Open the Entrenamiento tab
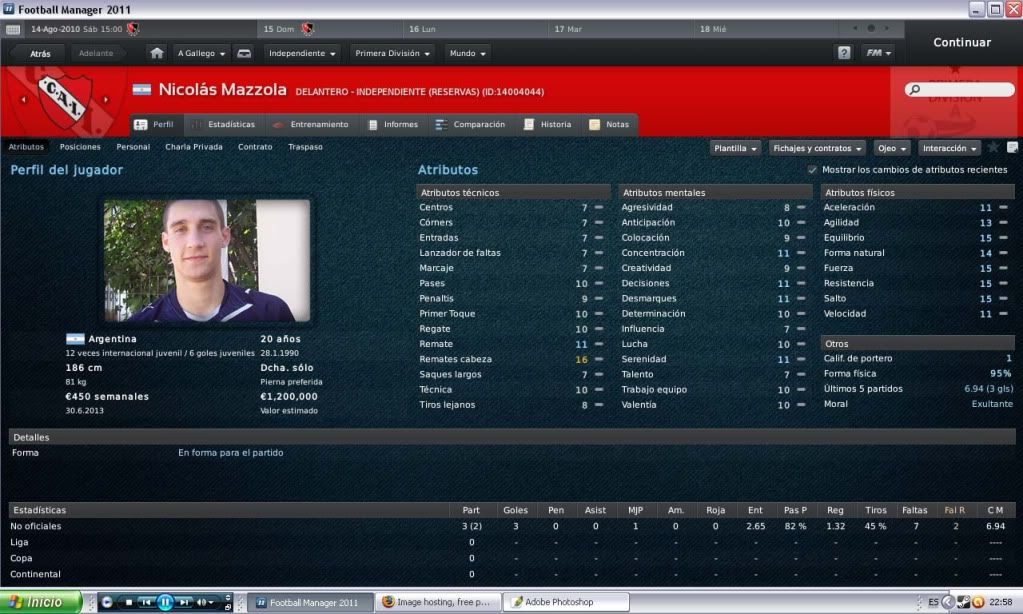 coord(311,125)
